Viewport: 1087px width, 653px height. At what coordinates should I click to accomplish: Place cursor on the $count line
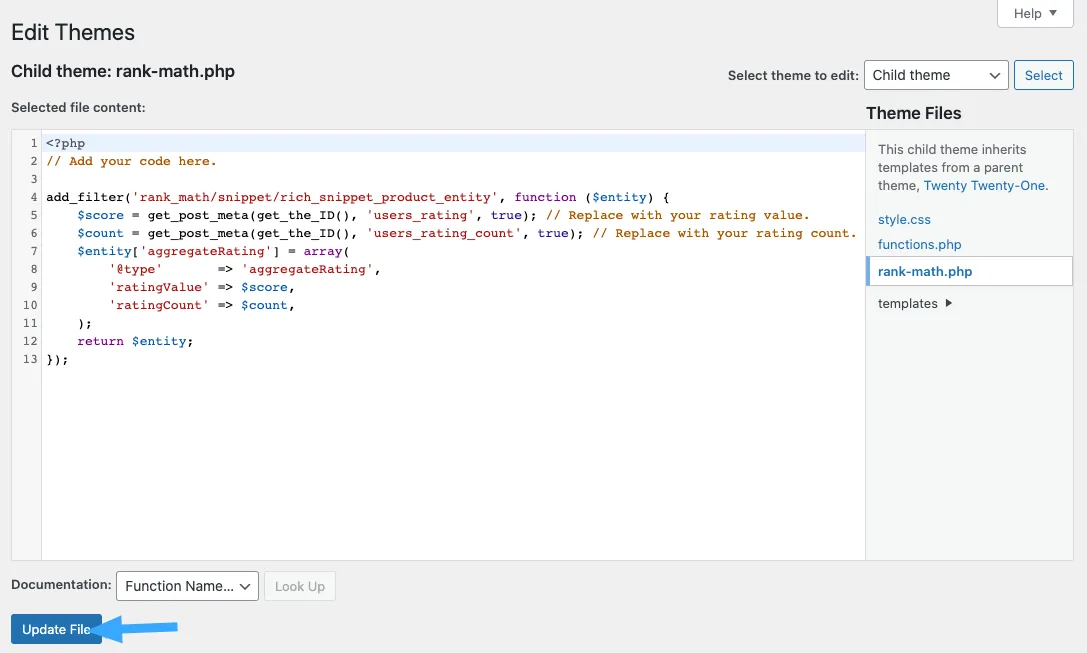pyautogui.click(x=467, y=234)
